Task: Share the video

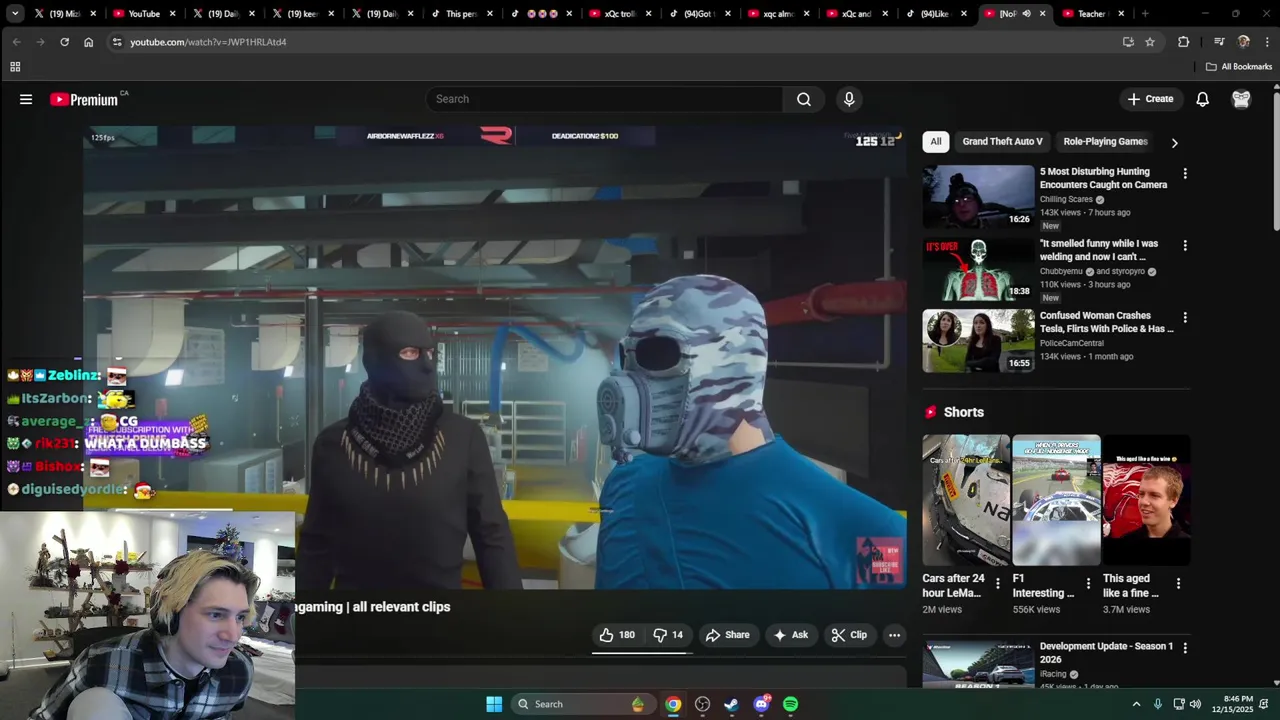Action: [x=727, y=635]
